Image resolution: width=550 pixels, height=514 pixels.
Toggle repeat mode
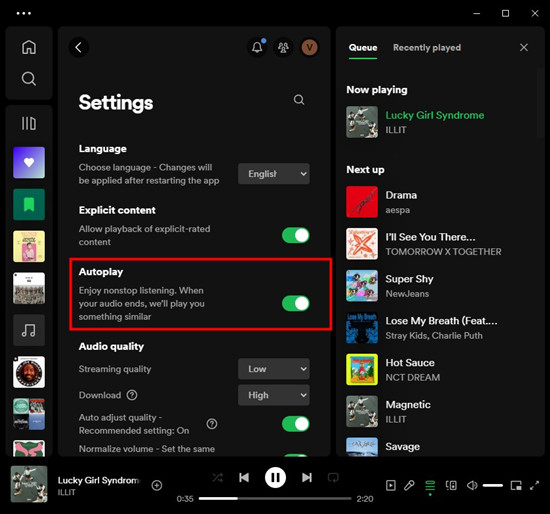click(333, 478)
